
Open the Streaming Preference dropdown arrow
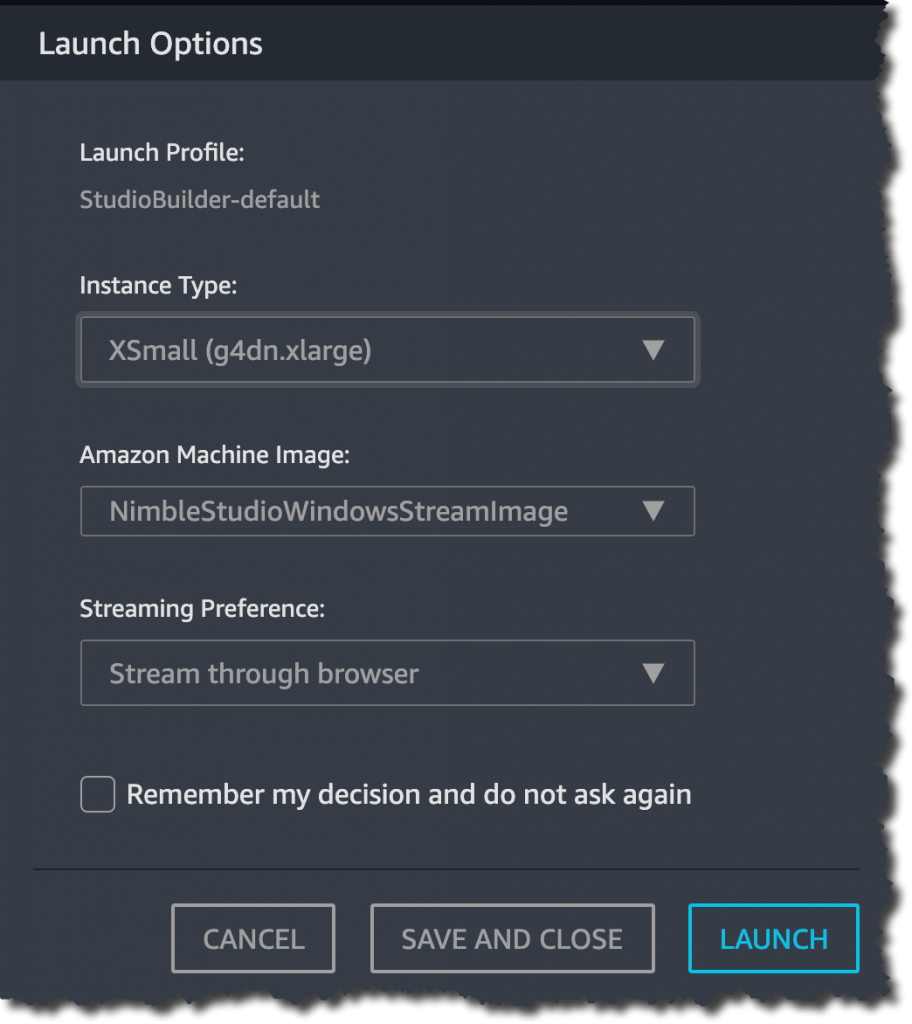tap(655, 673)
